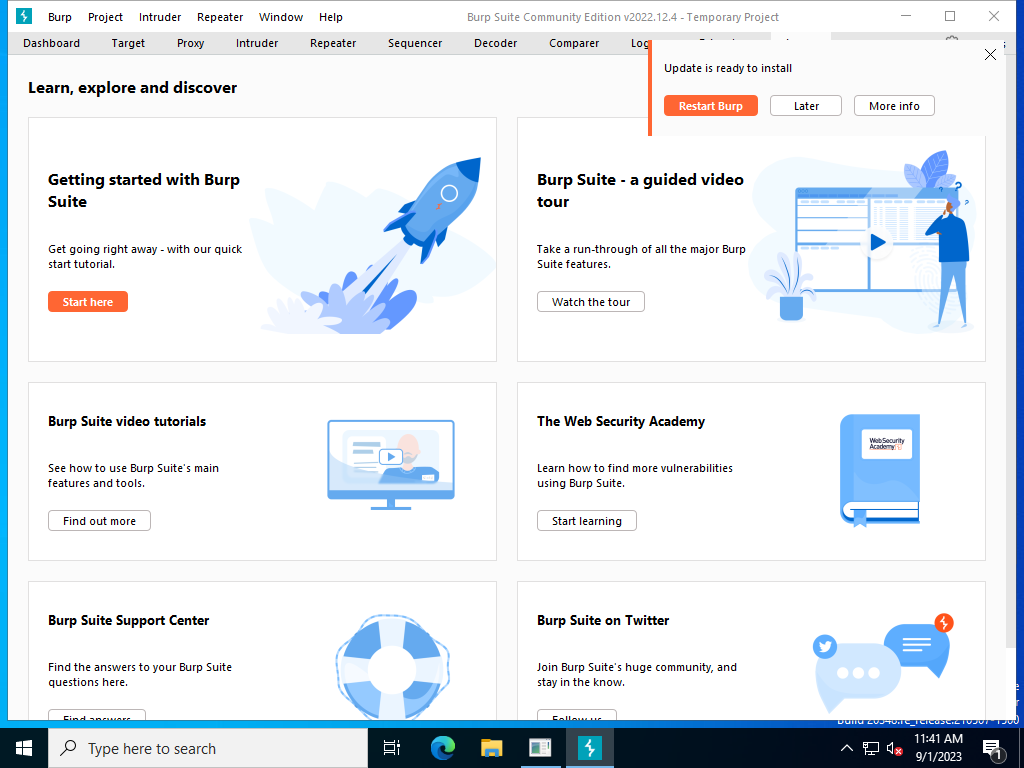Click the Learn, explore and discover heading
The image size is (1024, 768).
coord(133,88)
